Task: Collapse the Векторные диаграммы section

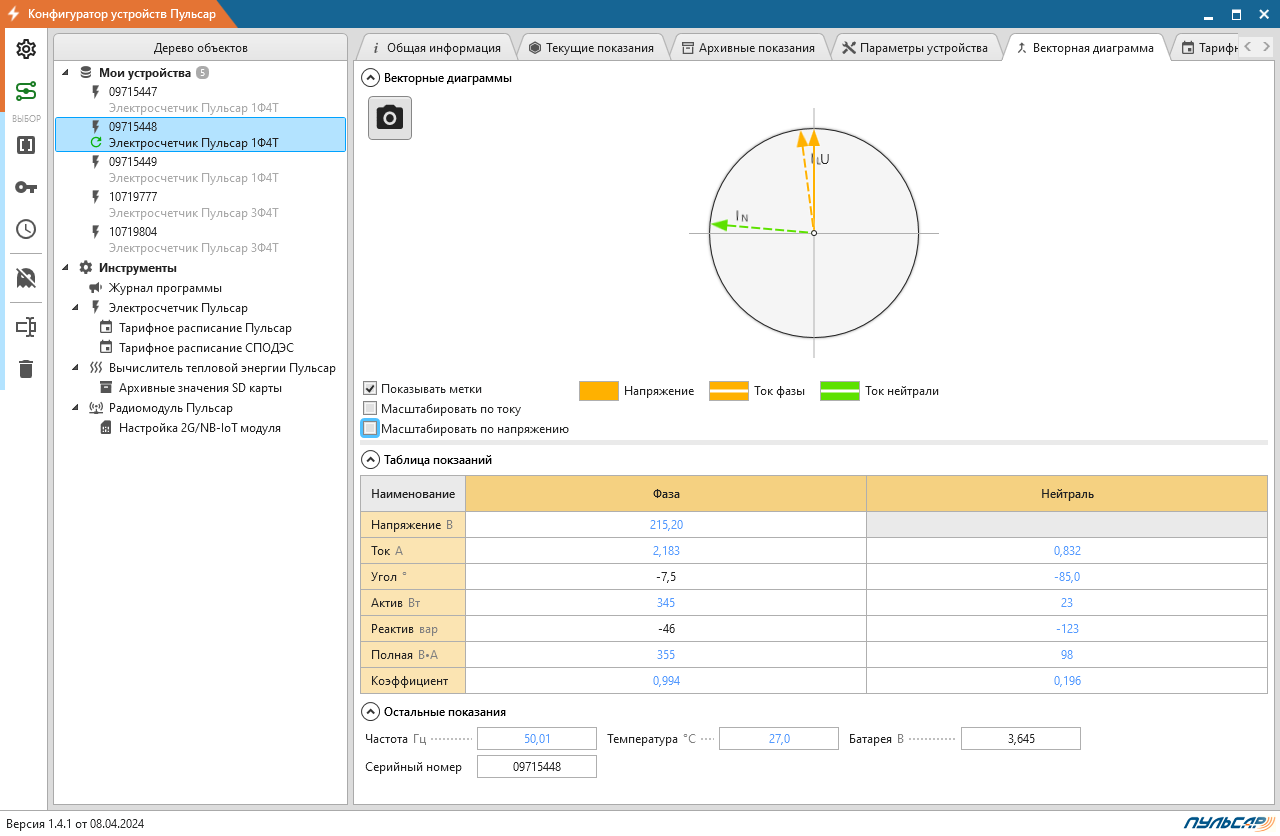Action: [370, 78]
